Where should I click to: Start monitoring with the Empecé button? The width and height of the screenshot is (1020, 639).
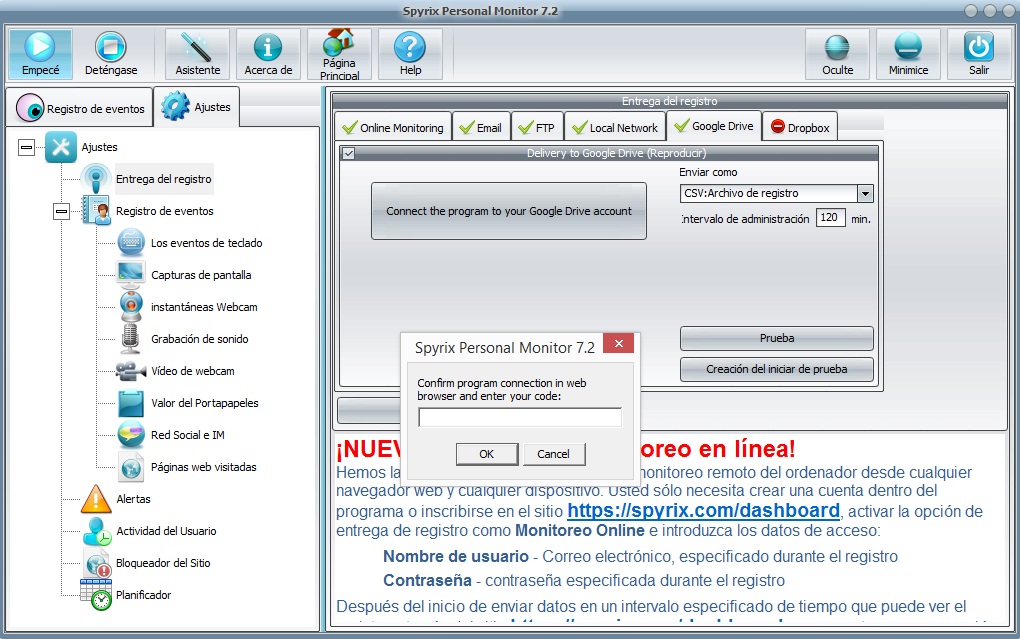[x=40, y=54]
